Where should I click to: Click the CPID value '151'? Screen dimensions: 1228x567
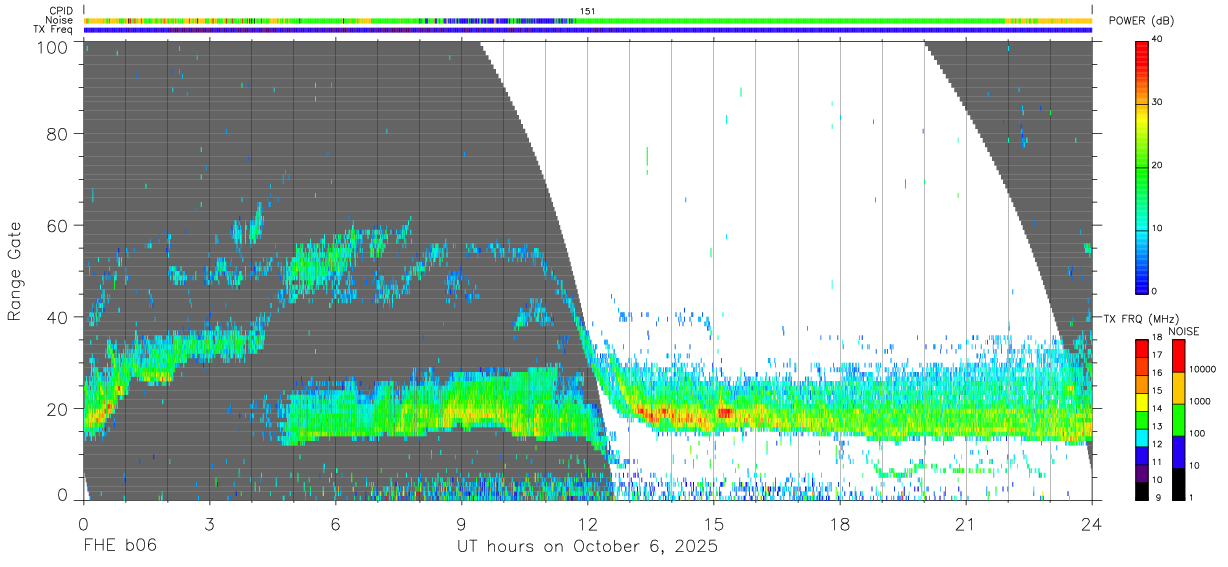(587, 11)
